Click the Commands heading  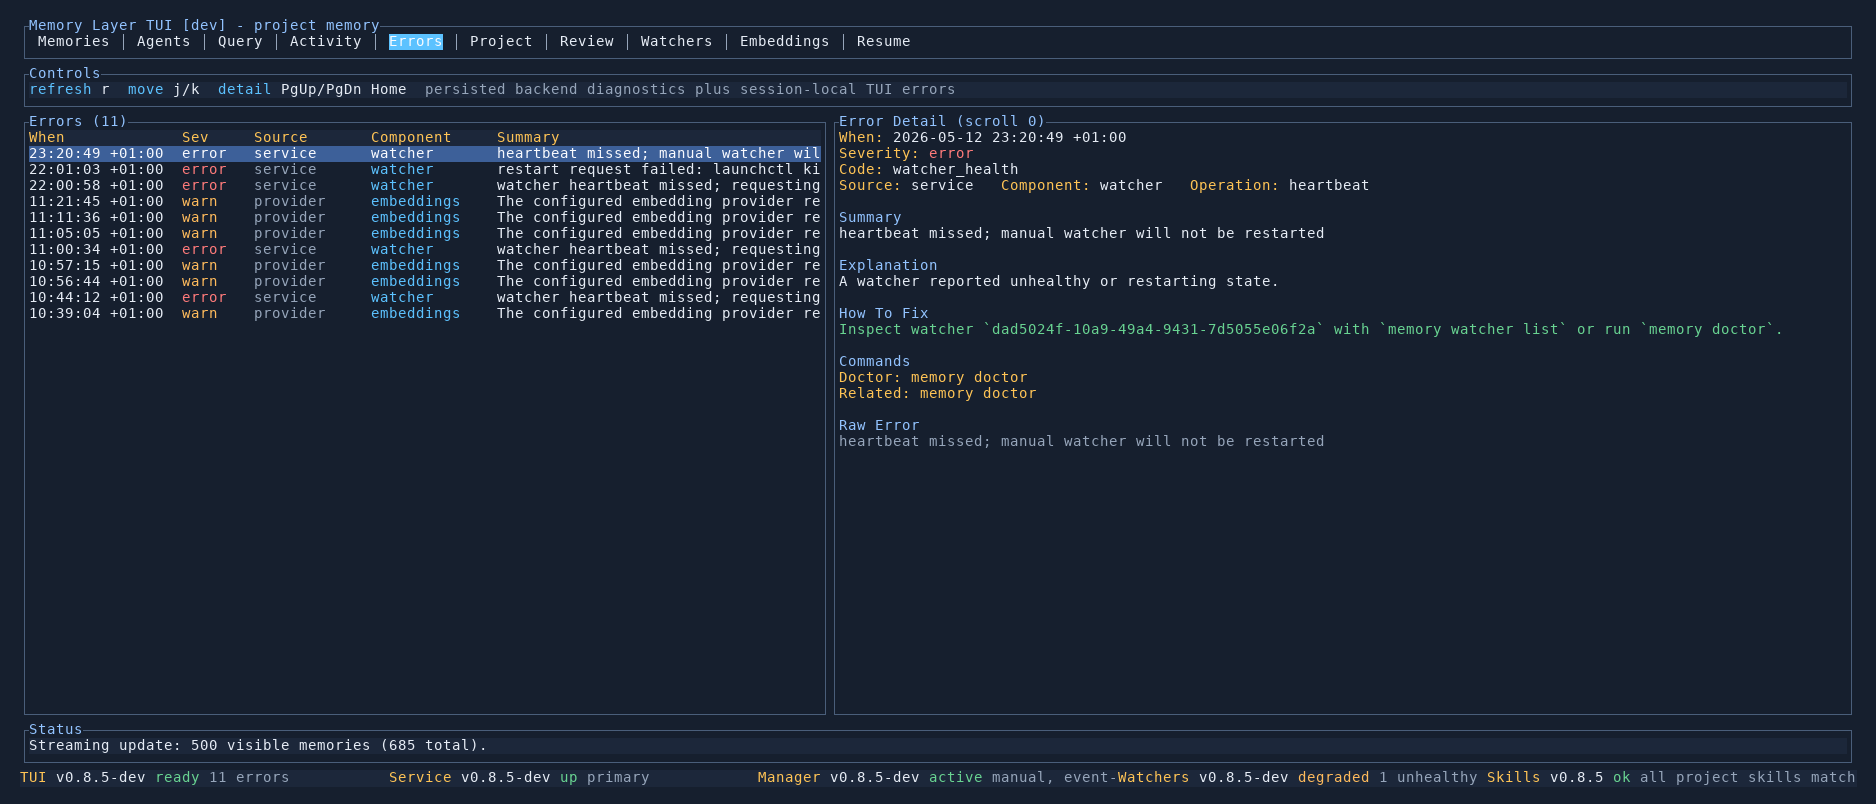875,361
